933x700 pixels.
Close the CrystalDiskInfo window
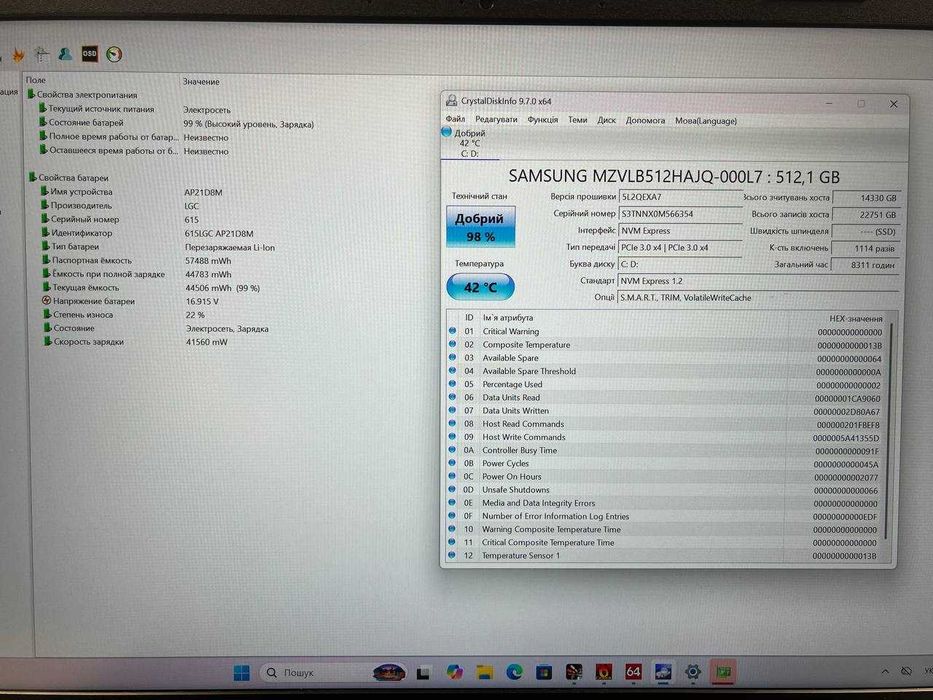[893, 104]
